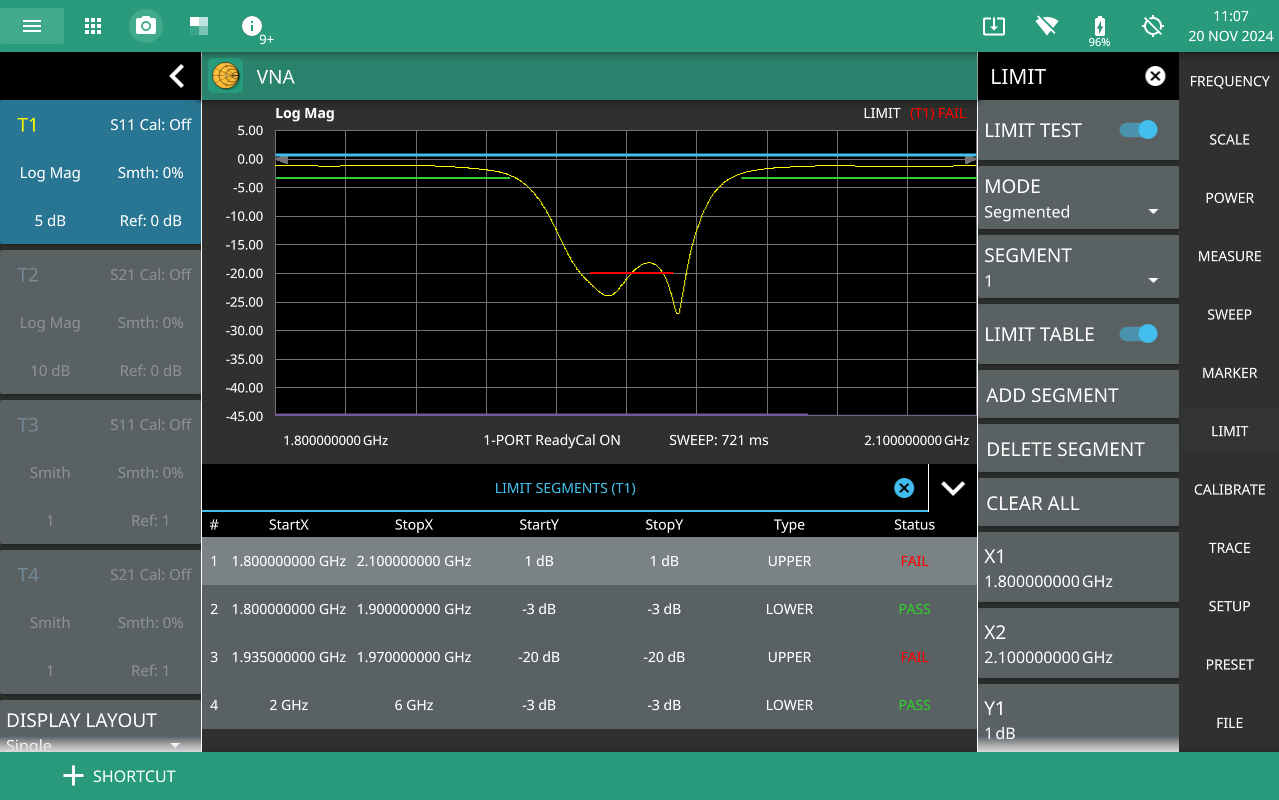
Task: Click the download/save icon in top bar
Action: [x=993, y=26]
